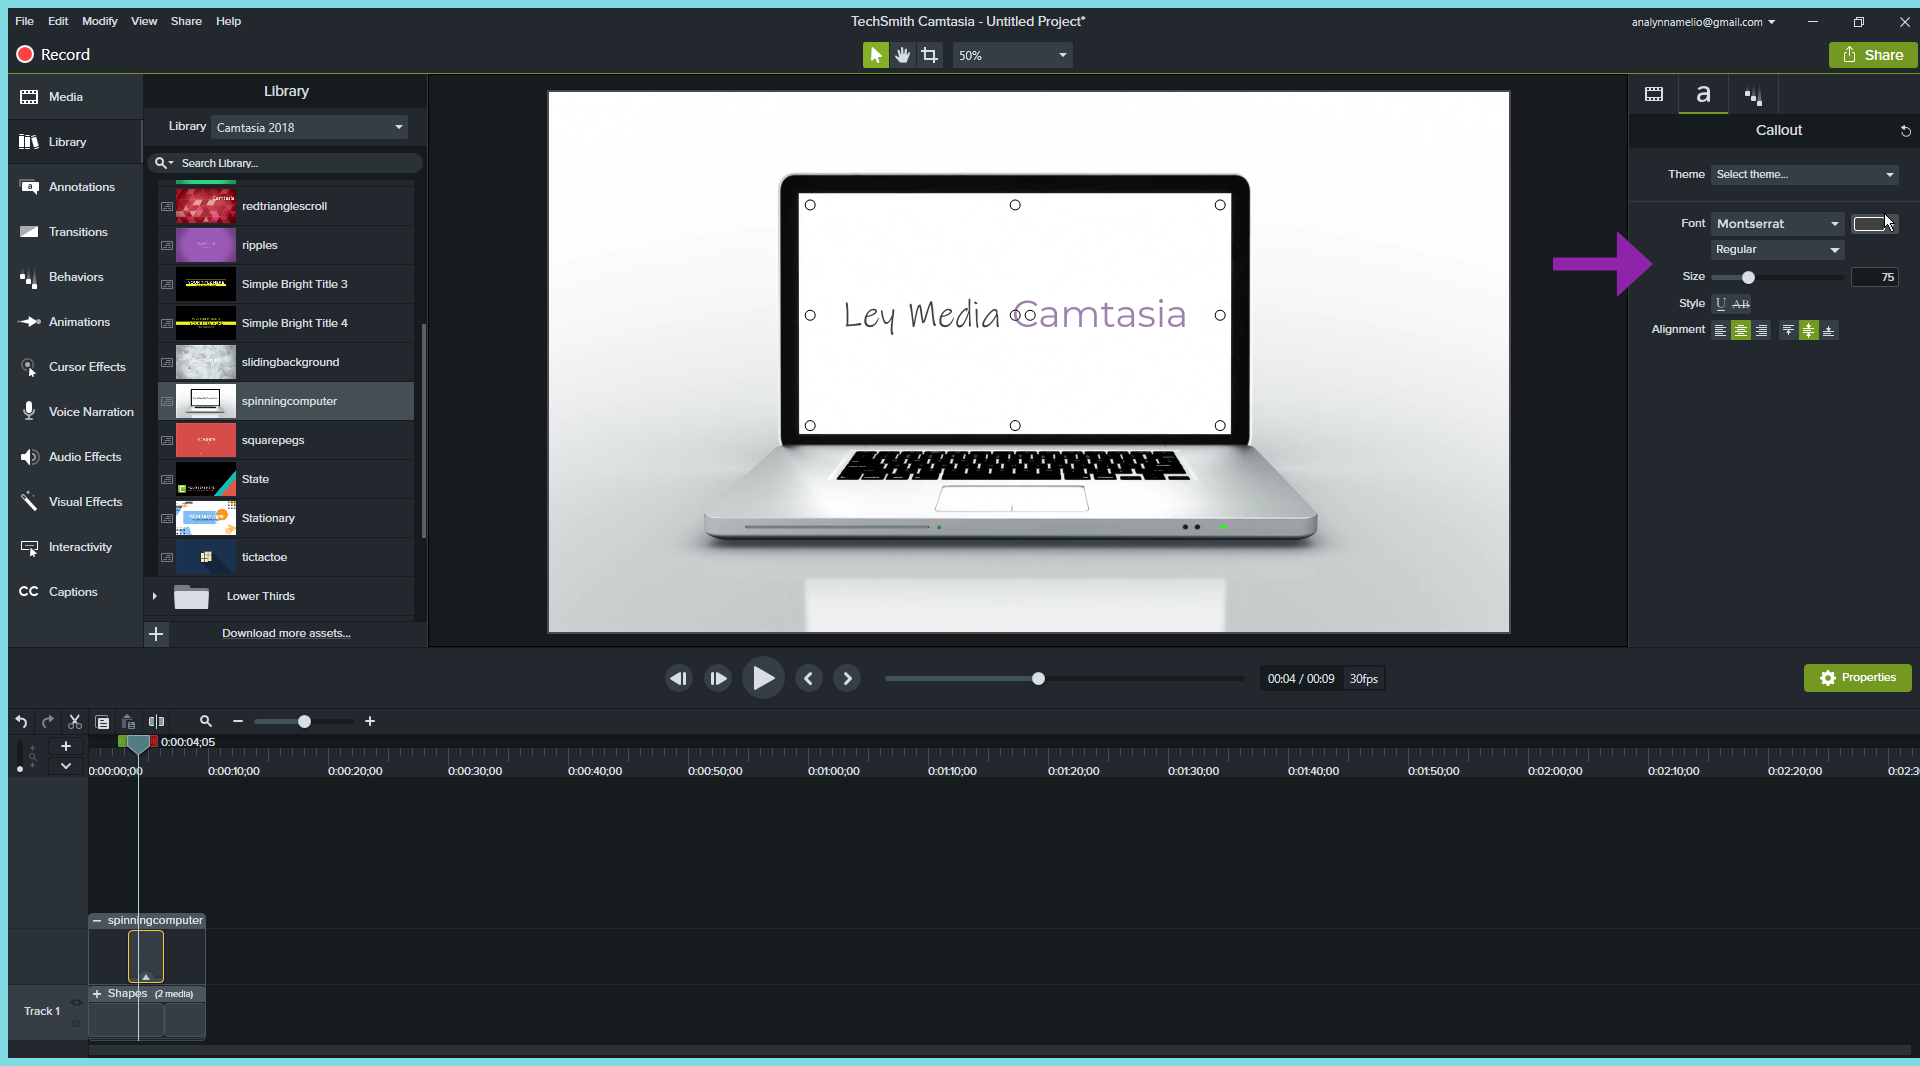This screenshot has height=1066, width=1920.
Task: Align text right horizontally
Action: [x=1761, y=330]
